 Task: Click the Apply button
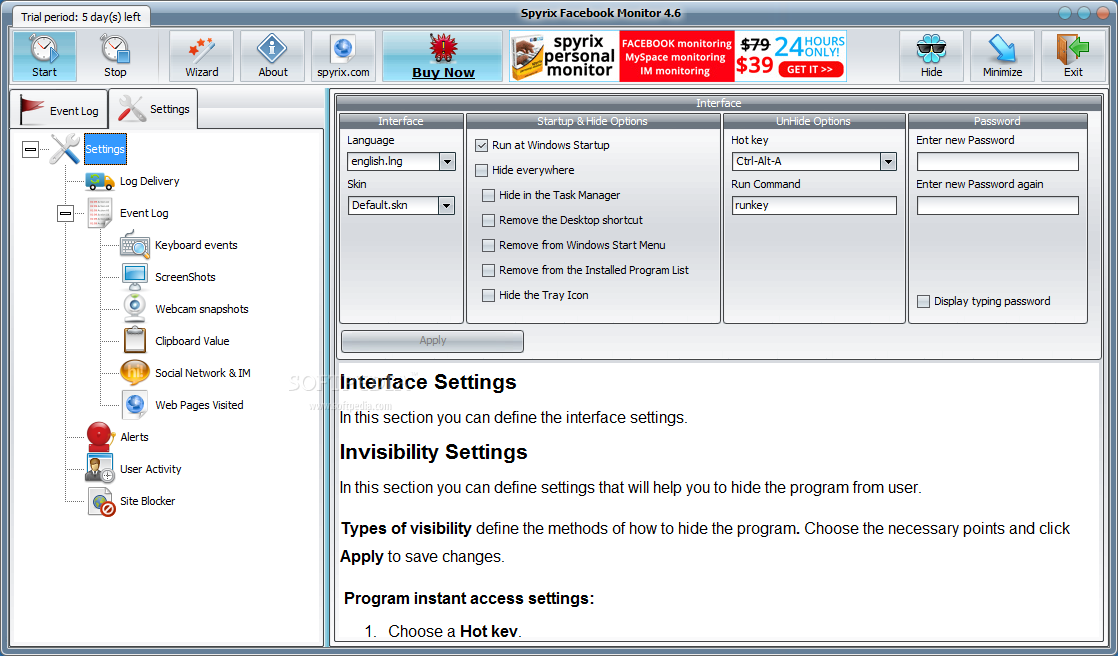point(432,341)
